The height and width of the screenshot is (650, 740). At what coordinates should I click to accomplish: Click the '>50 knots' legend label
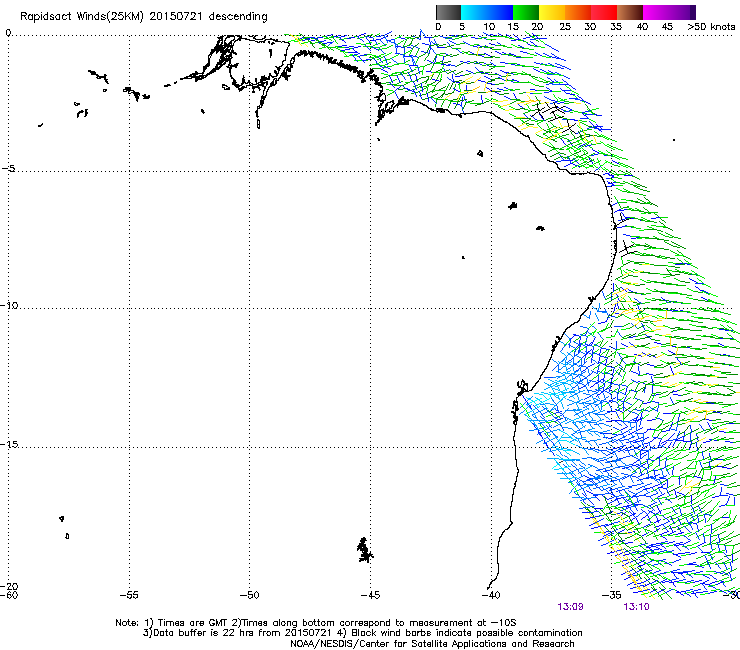[711, 26]
